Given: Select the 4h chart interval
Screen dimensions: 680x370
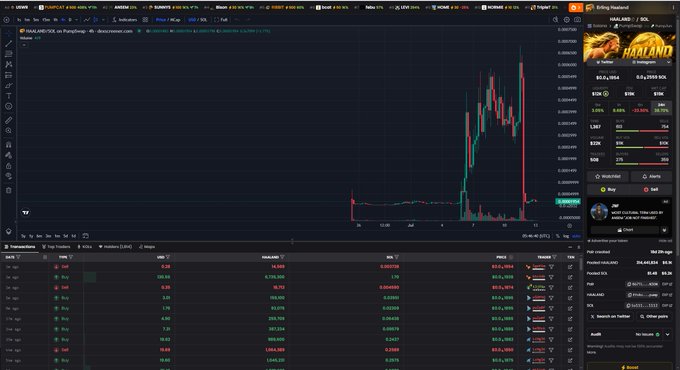Looking at the screenshot, I should (x=63, y=20).
